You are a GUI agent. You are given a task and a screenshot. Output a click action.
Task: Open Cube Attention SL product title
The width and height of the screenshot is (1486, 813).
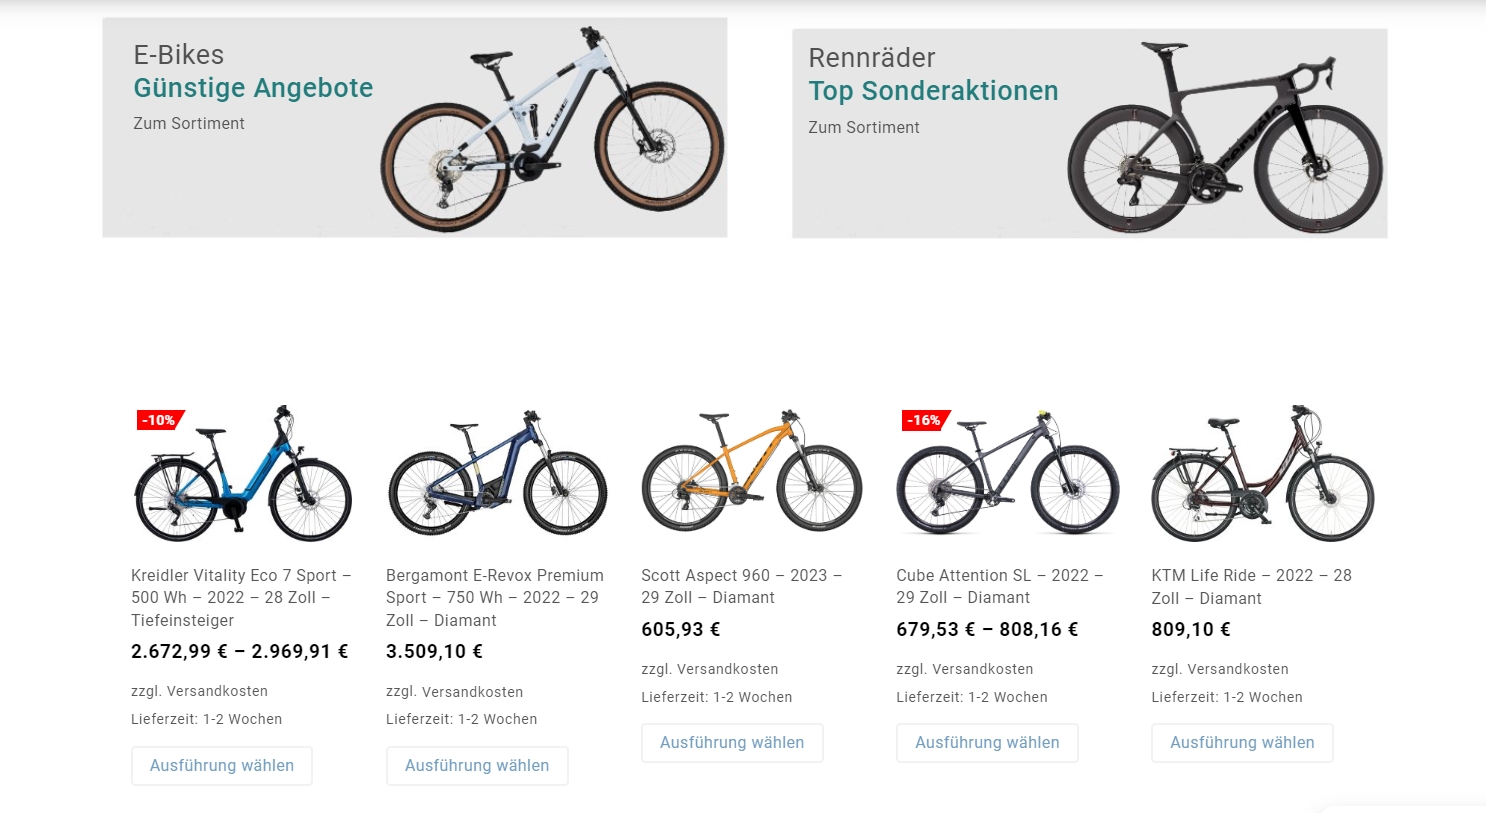(x=1000, y=587)
